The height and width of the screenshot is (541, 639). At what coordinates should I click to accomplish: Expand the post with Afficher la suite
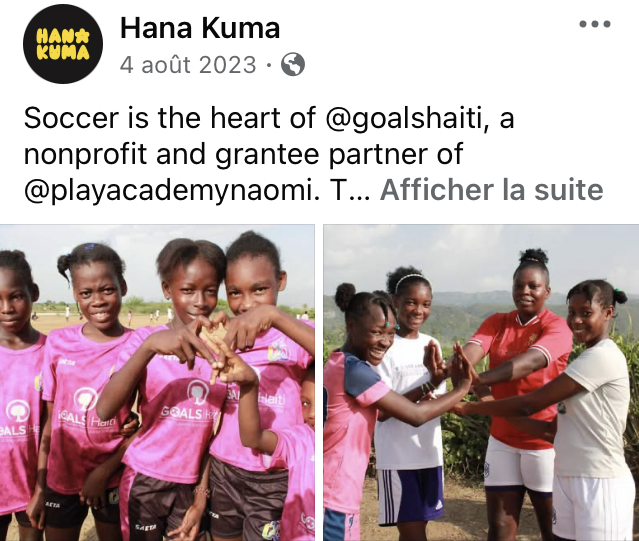click(x=491, y=190)
